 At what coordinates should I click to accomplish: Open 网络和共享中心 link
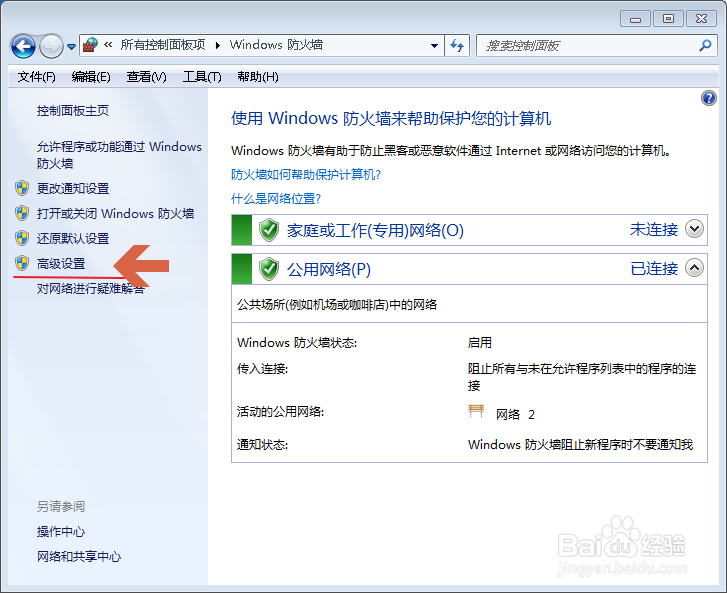79,557
